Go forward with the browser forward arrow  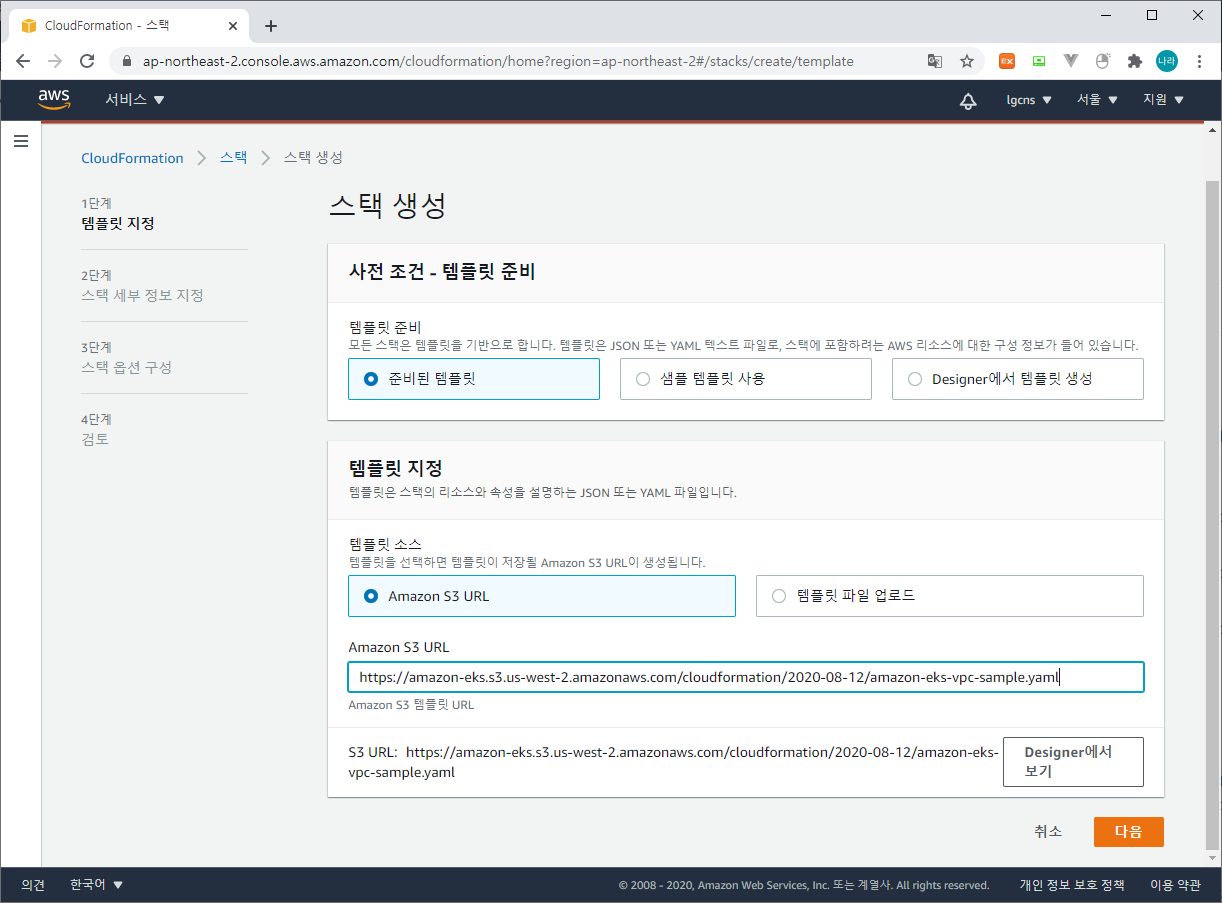pyautogui.click(x=55, y=61)
